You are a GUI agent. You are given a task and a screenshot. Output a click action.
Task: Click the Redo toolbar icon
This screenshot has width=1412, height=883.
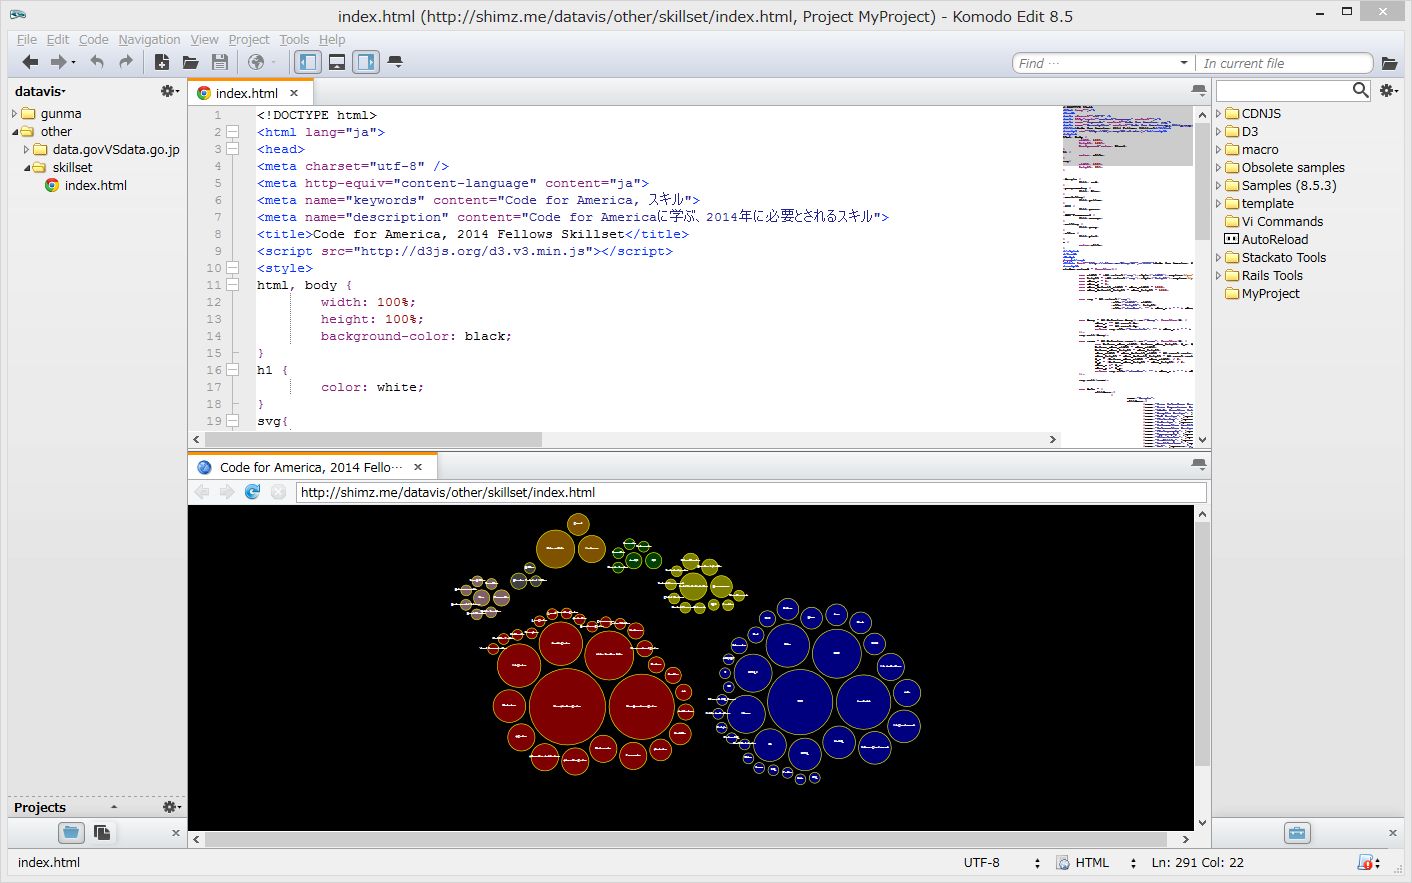pyautogui.click(x=126, y=62)
